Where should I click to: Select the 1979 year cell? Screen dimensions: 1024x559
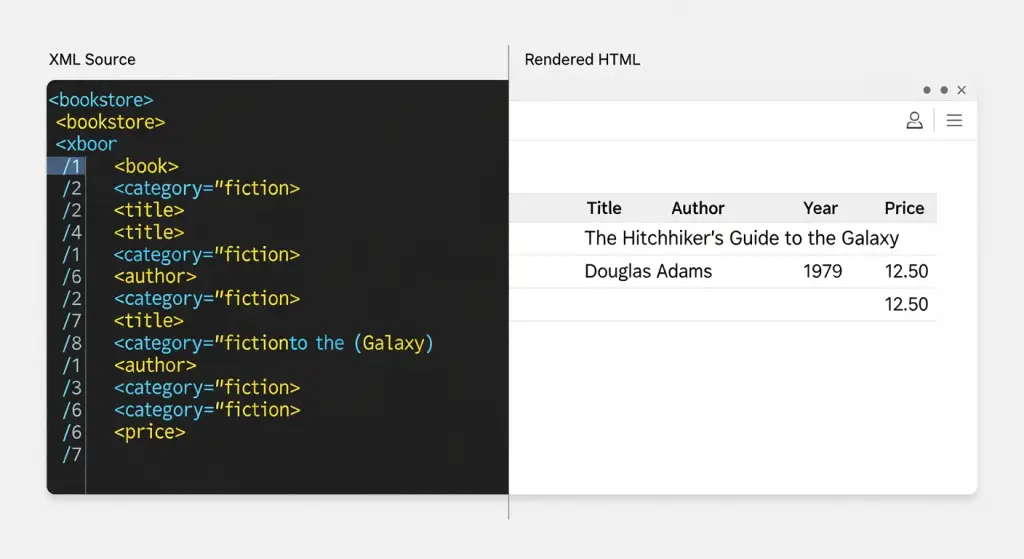point(822,271)
